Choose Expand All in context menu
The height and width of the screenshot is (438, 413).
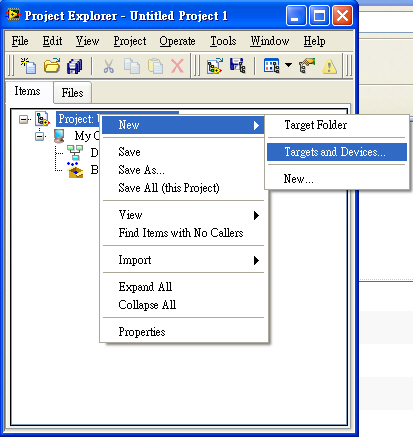tap(183, 287)
